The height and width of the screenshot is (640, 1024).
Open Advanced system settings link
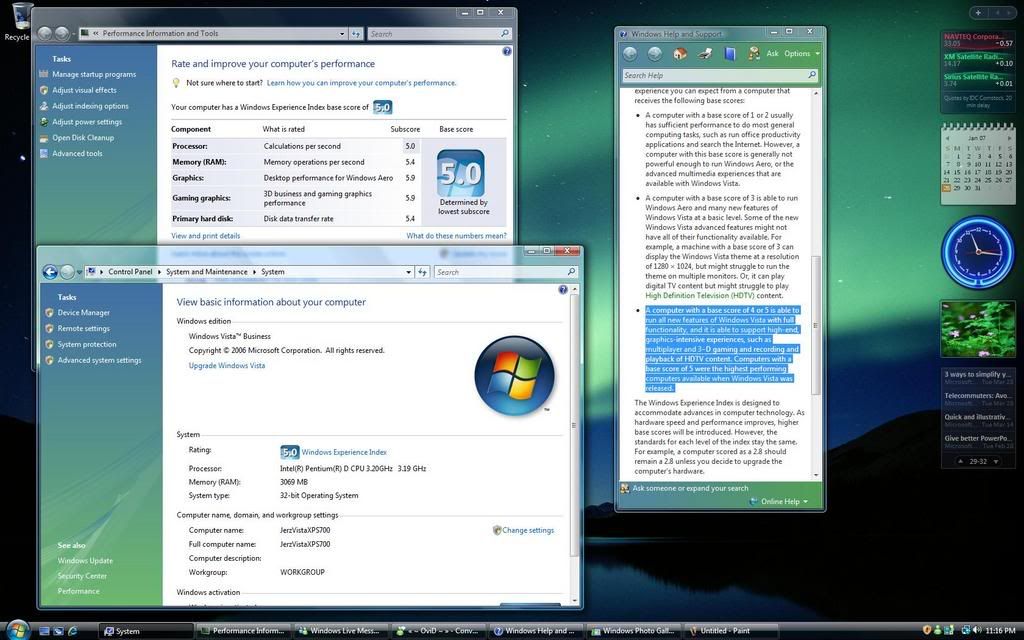99,360
